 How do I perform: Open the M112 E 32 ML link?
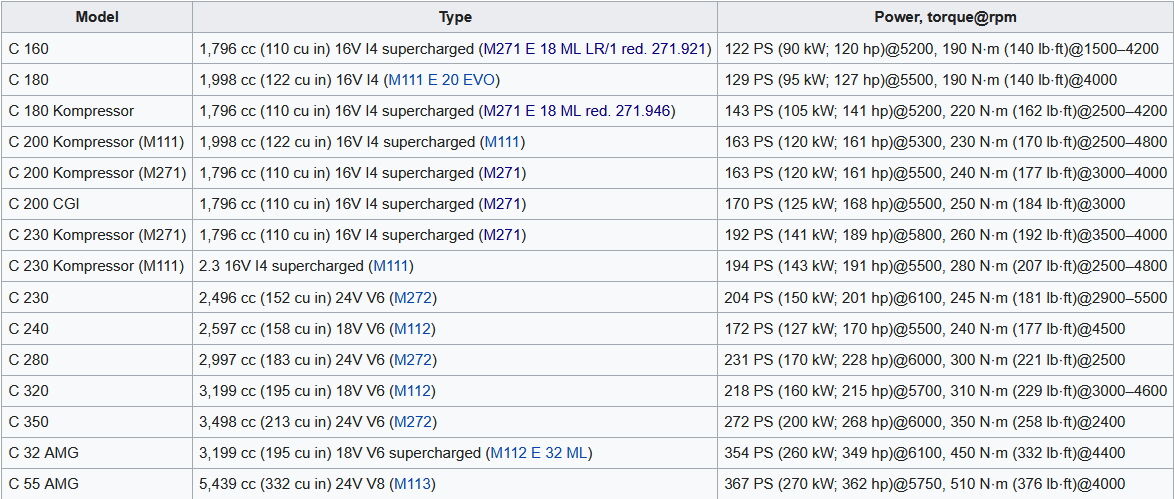pyautogui.click(x=538, y=453)
